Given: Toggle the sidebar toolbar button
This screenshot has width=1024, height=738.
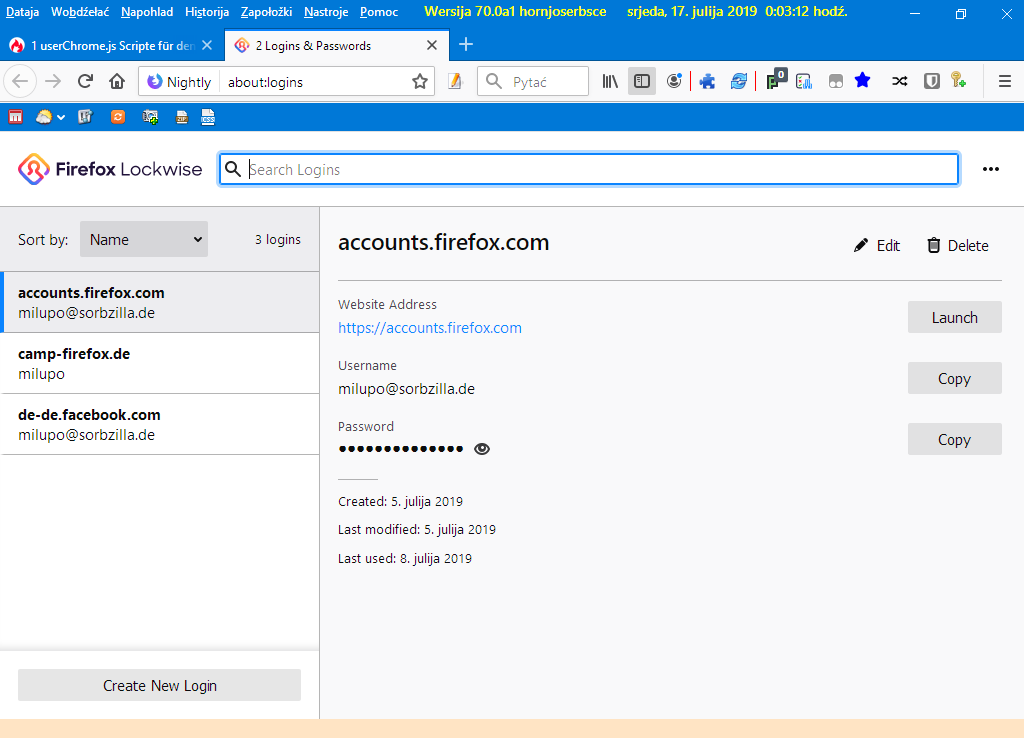Looking at the screenshot, I should click(642, 82).
